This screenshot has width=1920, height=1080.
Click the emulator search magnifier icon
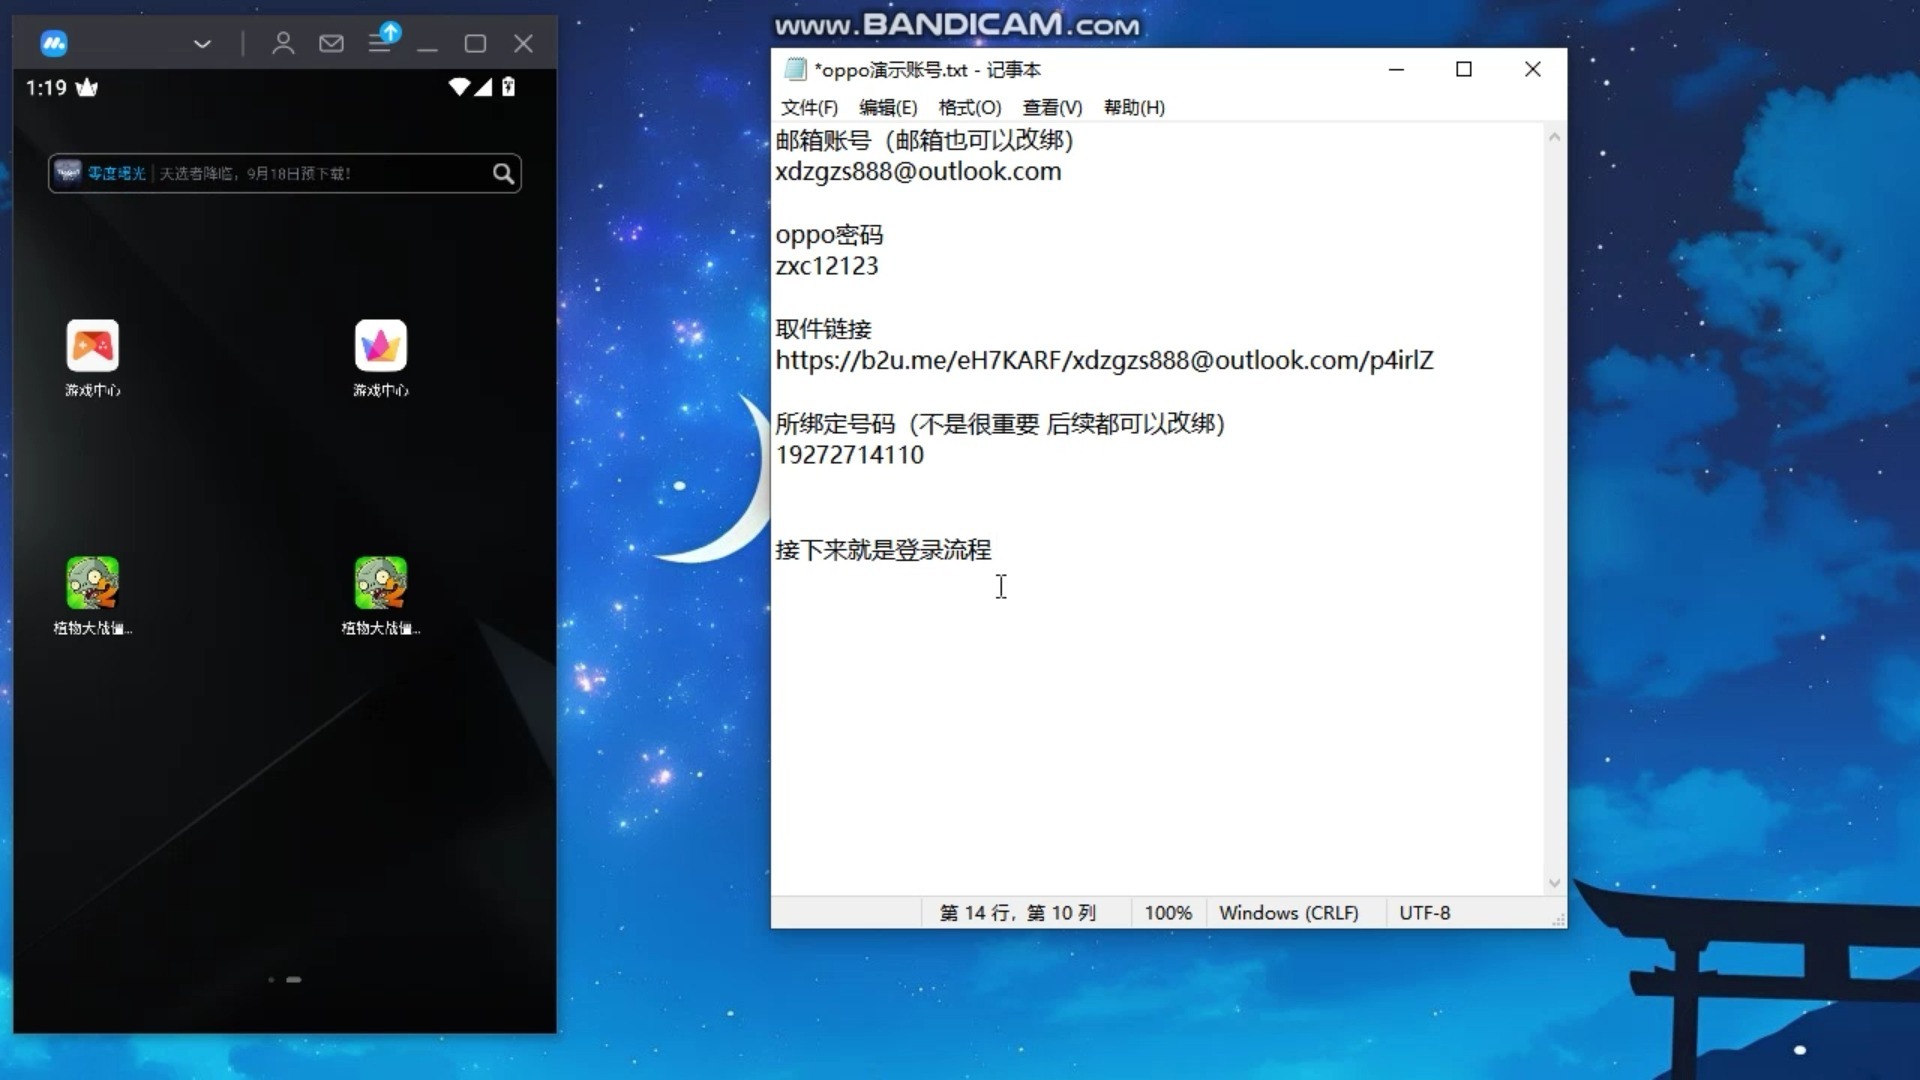pos(503,174)
